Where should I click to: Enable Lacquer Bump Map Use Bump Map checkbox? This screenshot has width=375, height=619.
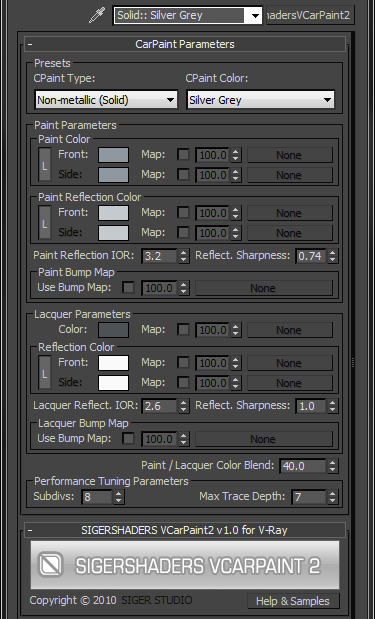128,438
